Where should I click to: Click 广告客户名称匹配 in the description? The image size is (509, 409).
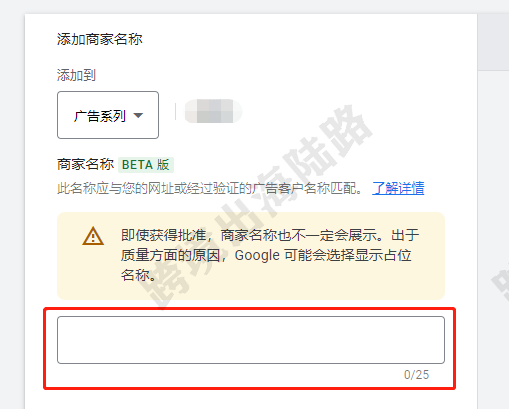tap(304, 188)
